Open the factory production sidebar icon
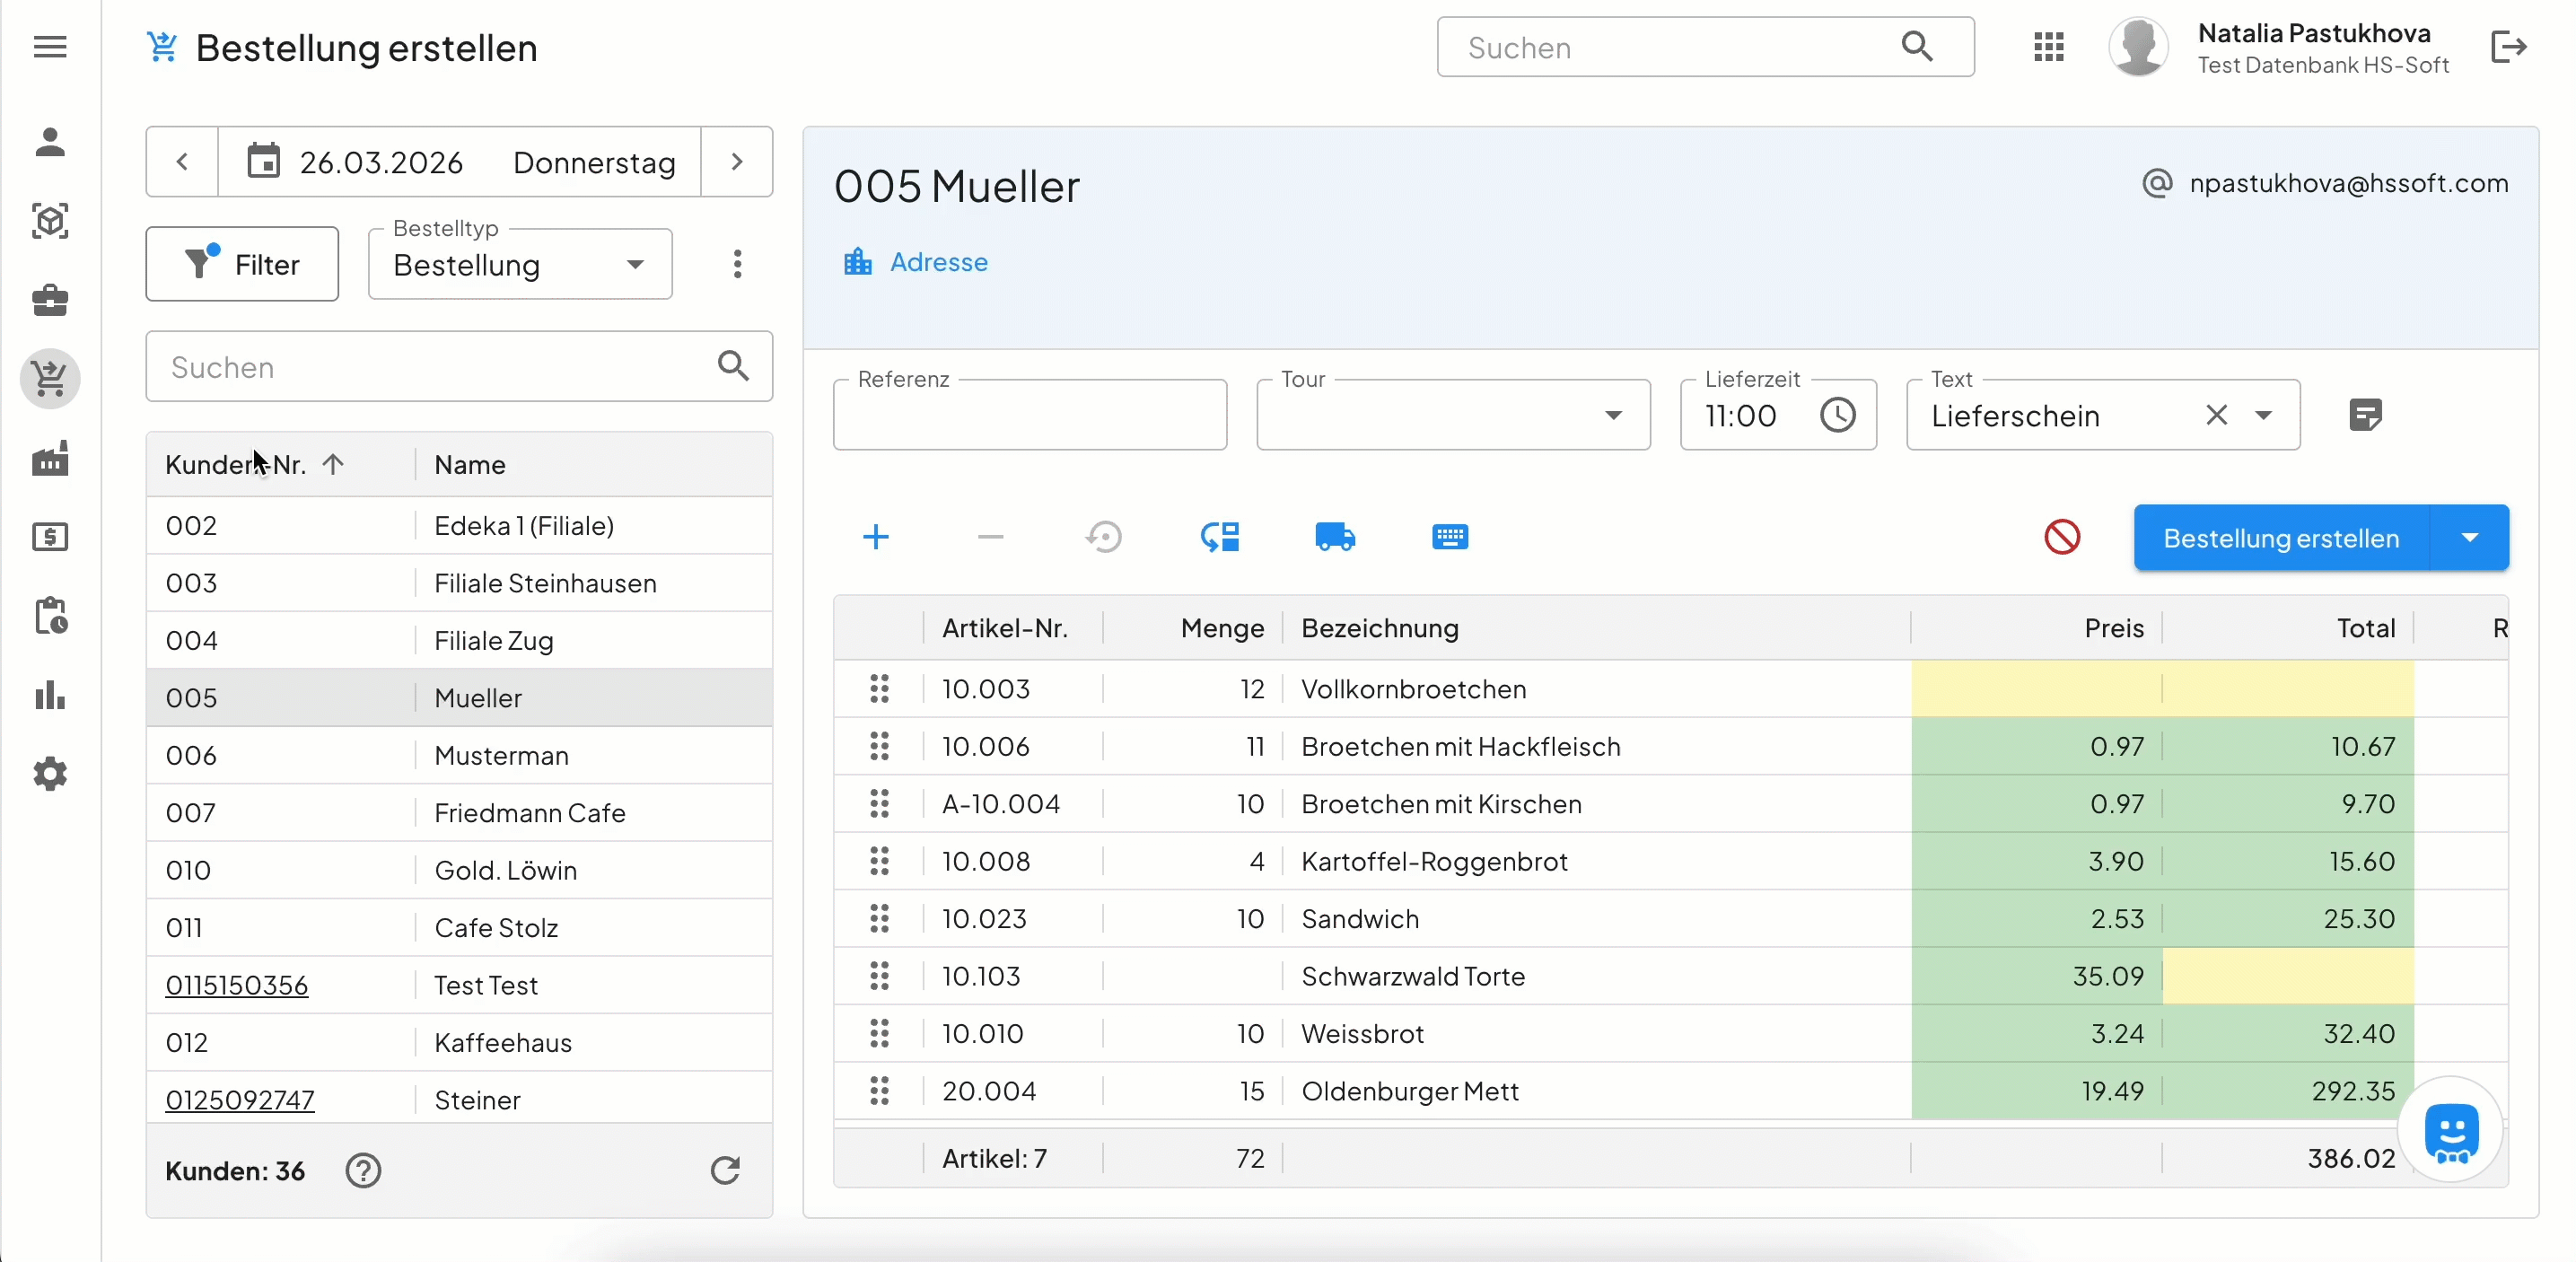Viewport: 2576px width, 1262px height. [50, 459]
